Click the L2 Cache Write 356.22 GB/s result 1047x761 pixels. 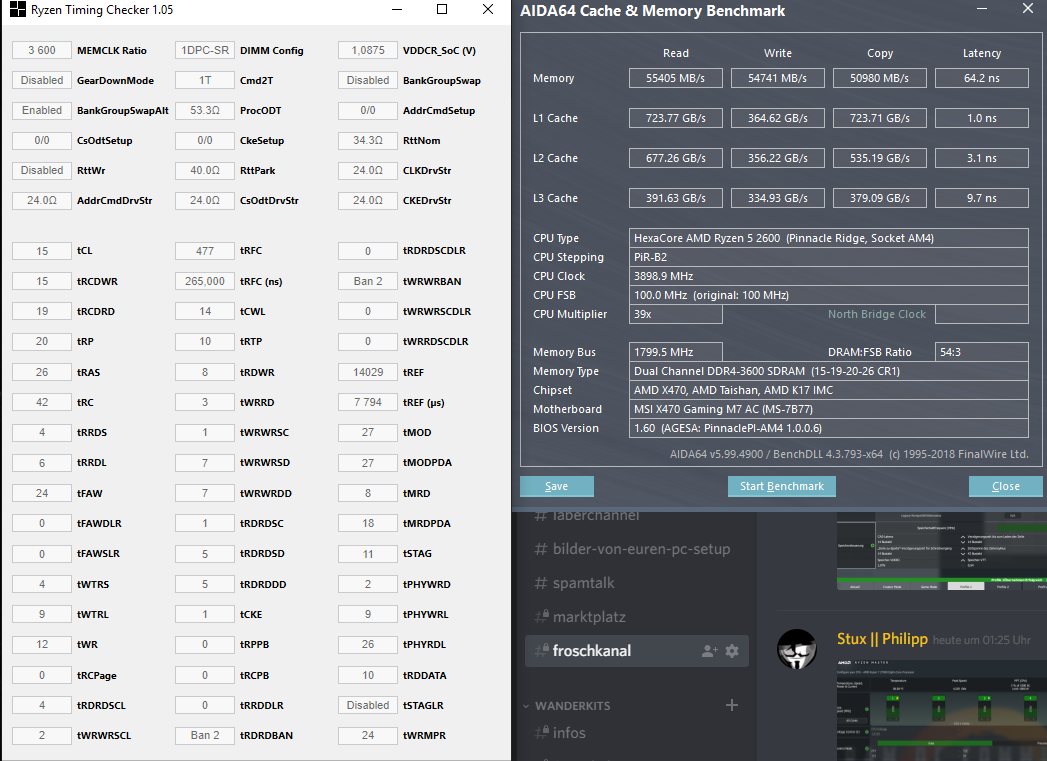(x=777, y=158)
